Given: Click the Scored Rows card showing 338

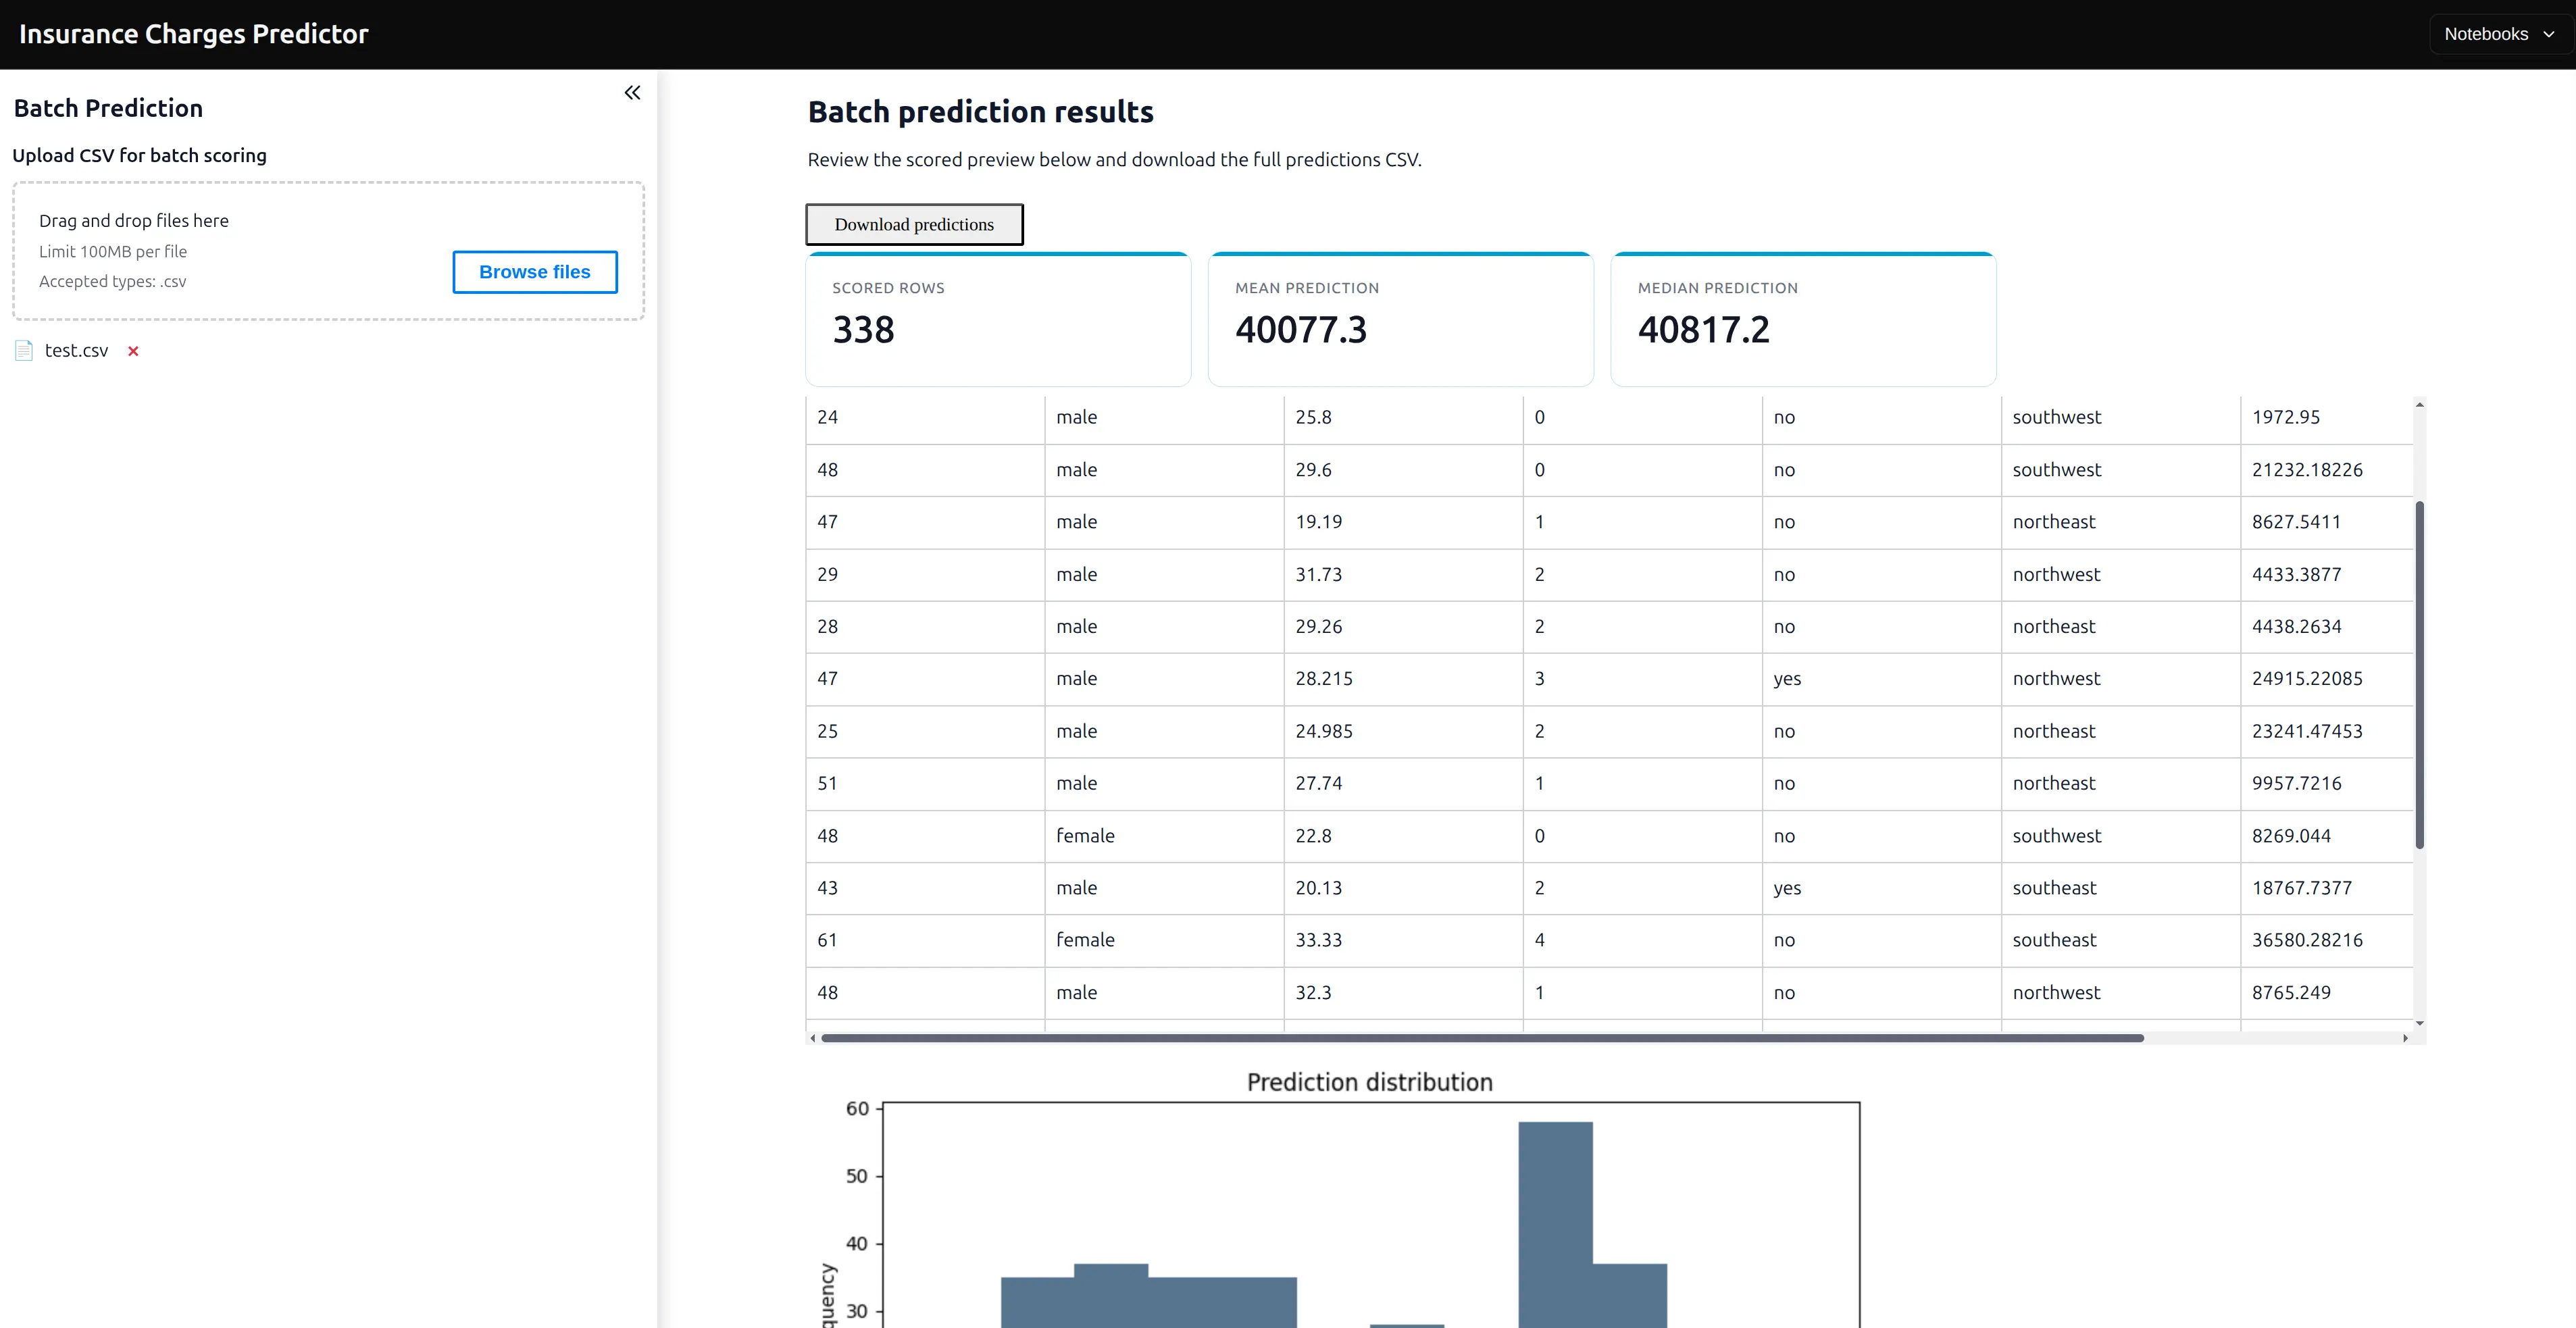Looking at the screenshot, I should [998, 319].
